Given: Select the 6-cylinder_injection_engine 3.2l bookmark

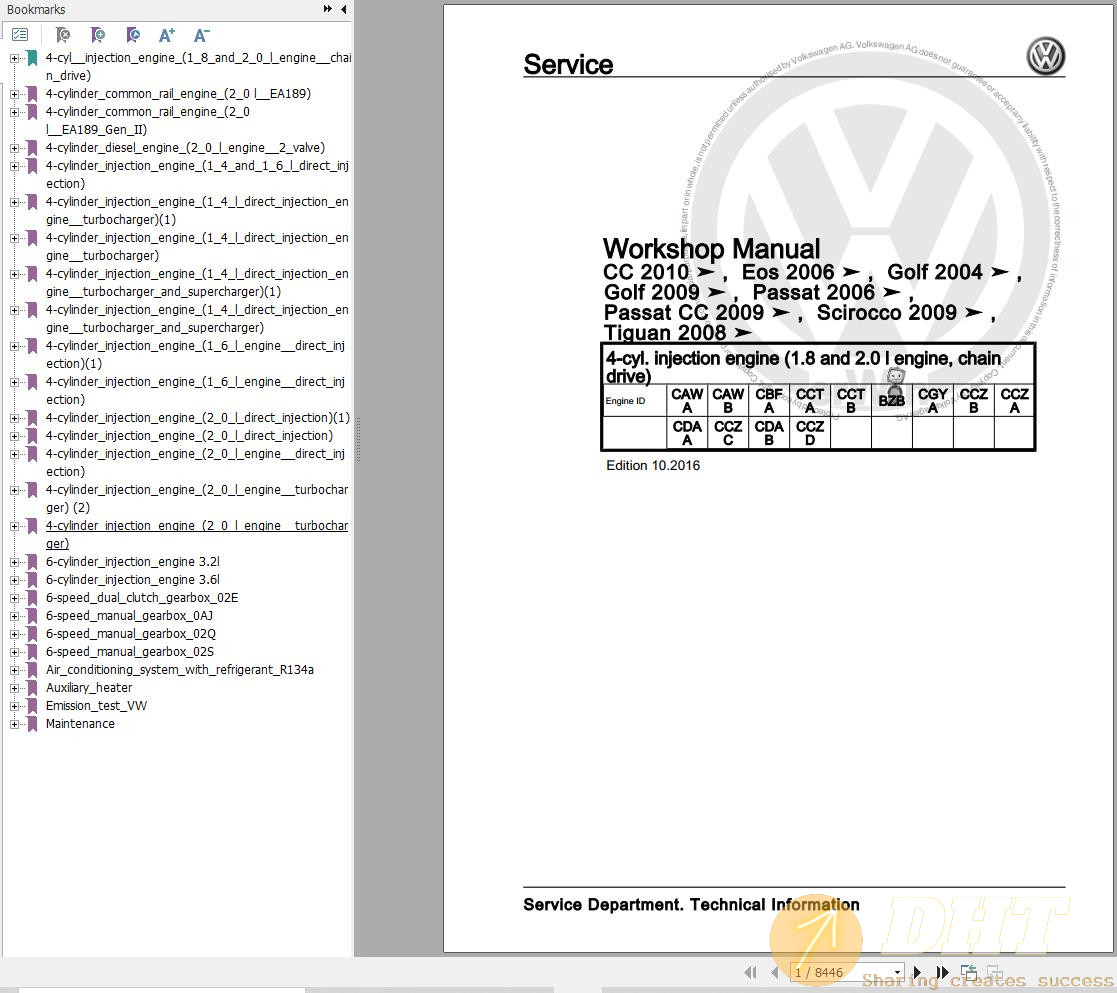Looking at the screenshot, I should pyautogui.click(x=133, y=561).
